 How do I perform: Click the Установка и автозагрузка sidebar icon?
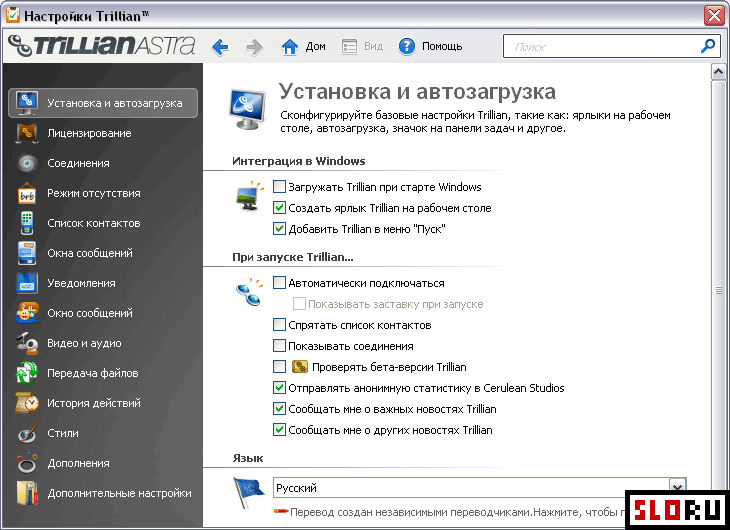pyautogui.click(x=27, y=103)
